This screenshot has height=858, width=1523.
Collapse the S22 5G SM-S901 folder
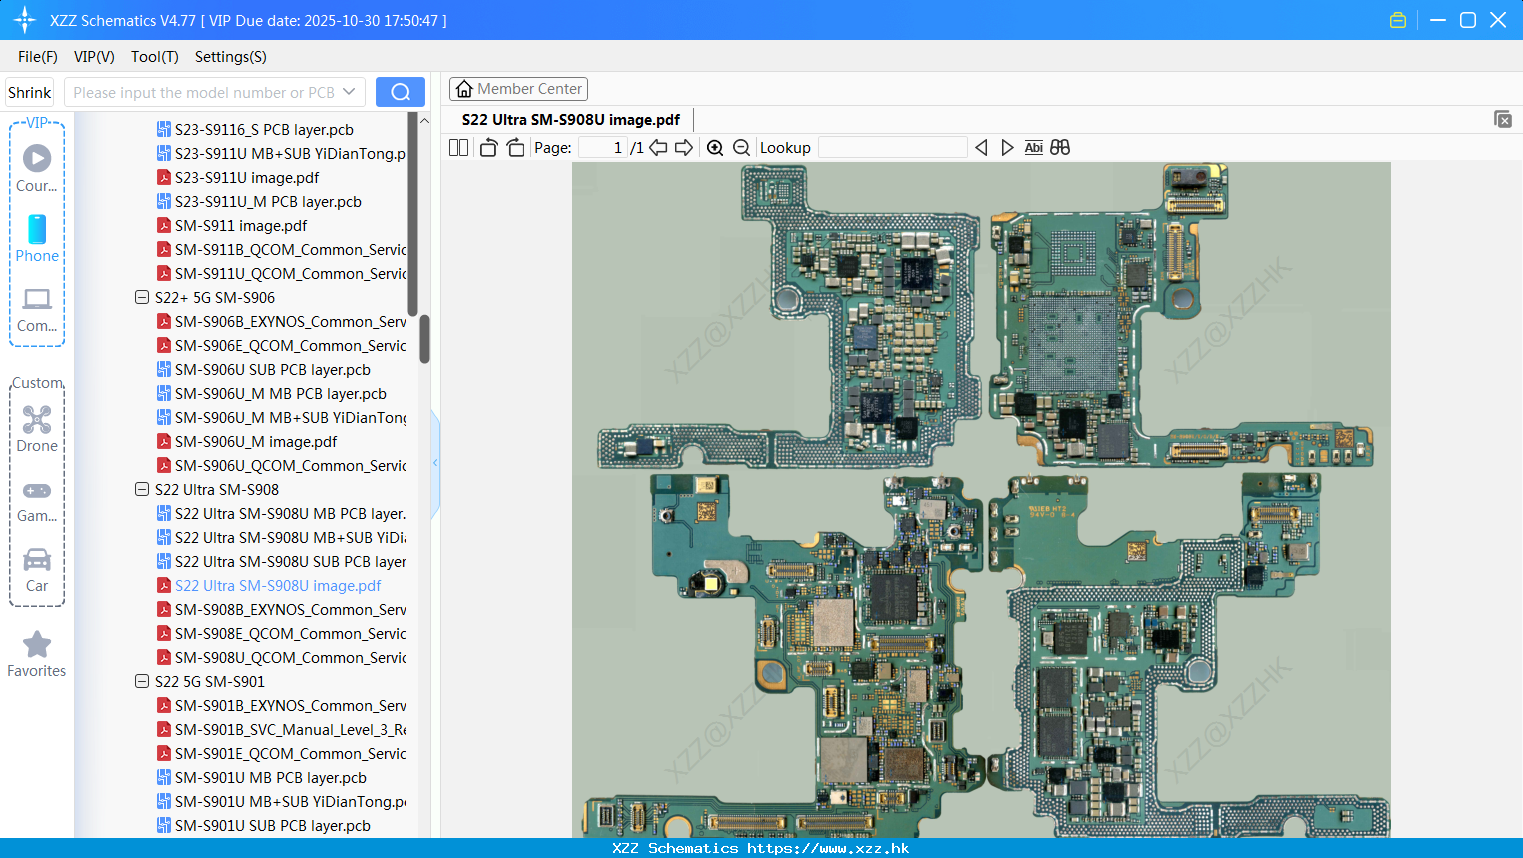pyautogui.click(x=142, y=681)
